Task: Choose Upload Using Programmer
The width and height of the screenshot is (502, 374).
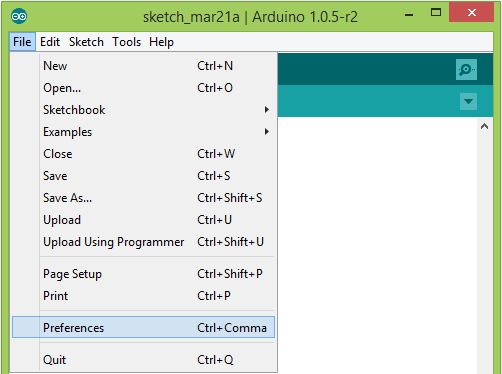Action: (x=143, y=242)
